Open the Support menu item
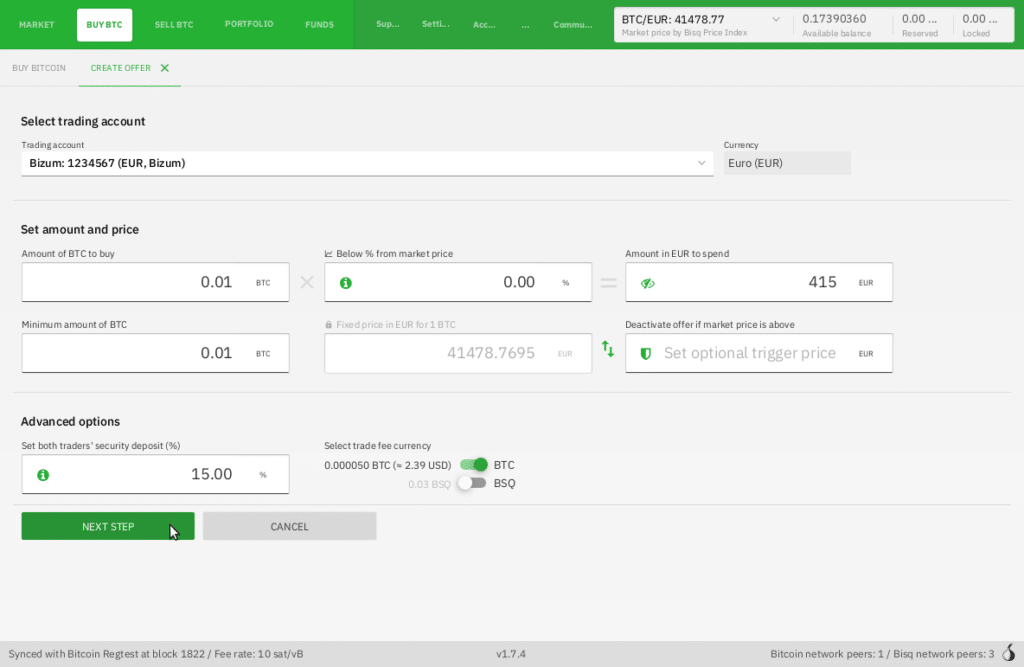Viewport: 1024px width, 667px height. tap(388, 24)
